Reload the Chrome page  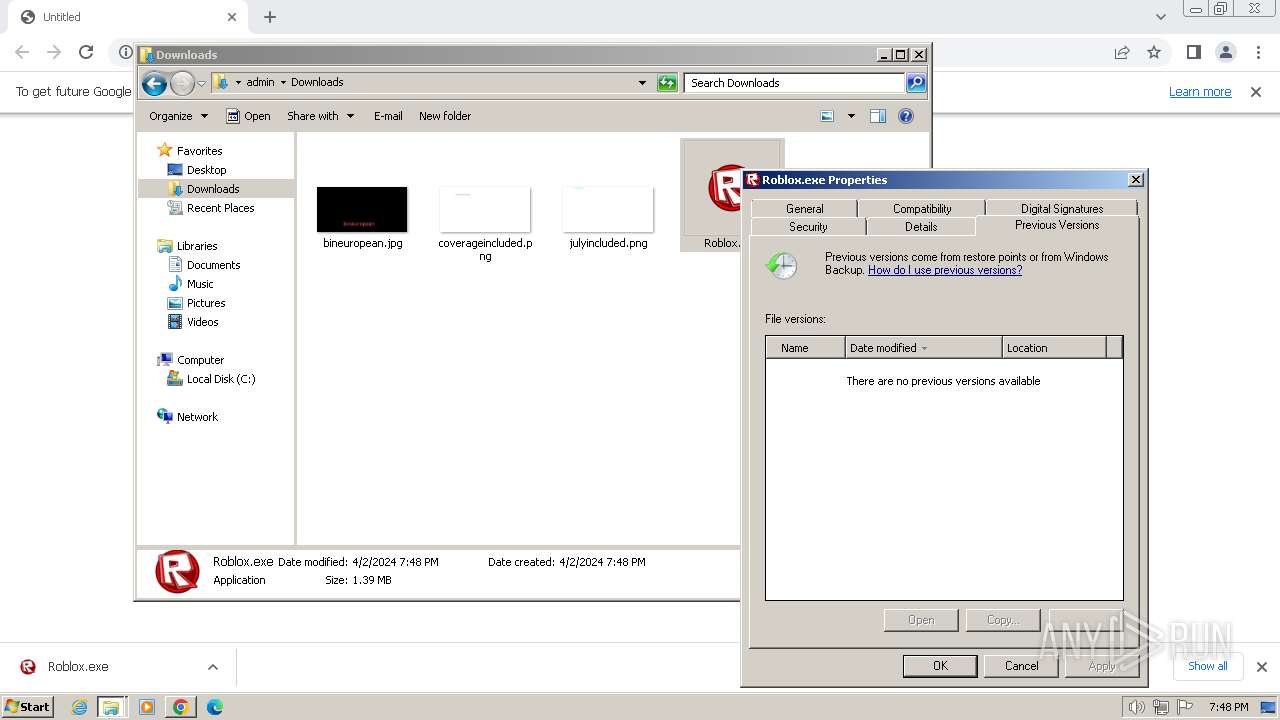click(86, 52)
